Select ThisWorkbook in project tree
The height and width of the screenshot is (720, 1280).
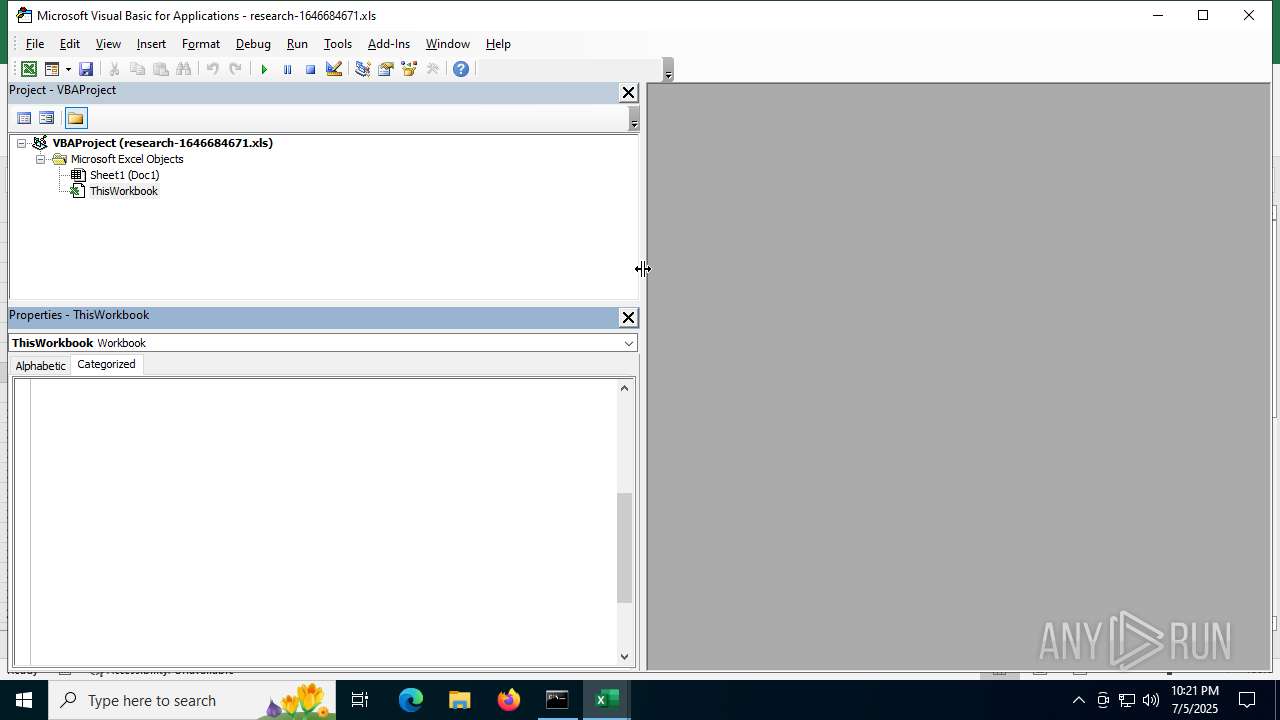point(124,191)
